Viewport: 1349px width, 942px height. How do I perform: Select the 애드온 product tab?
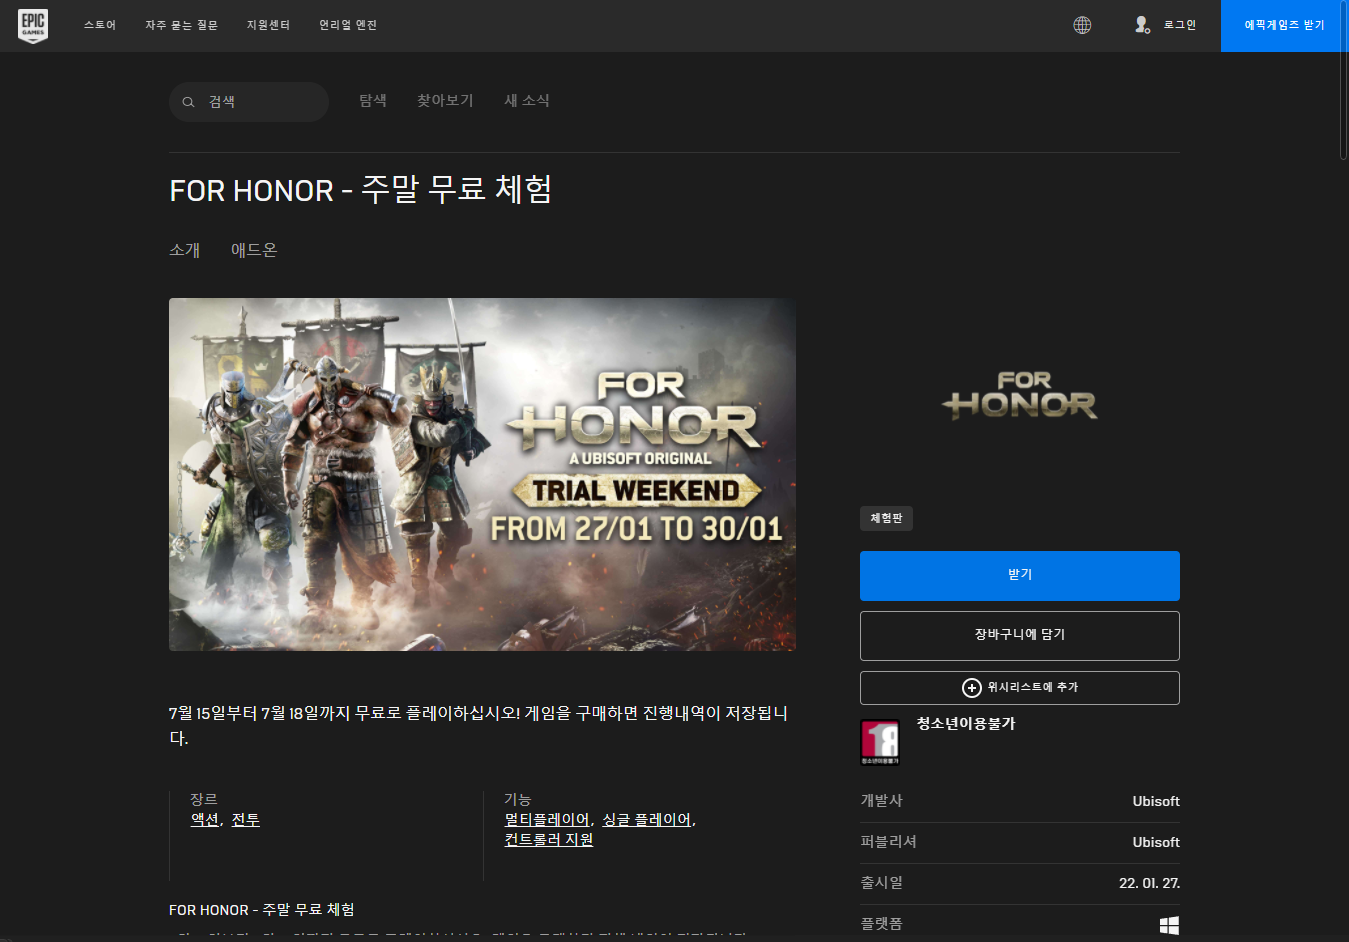click(254, 250)
